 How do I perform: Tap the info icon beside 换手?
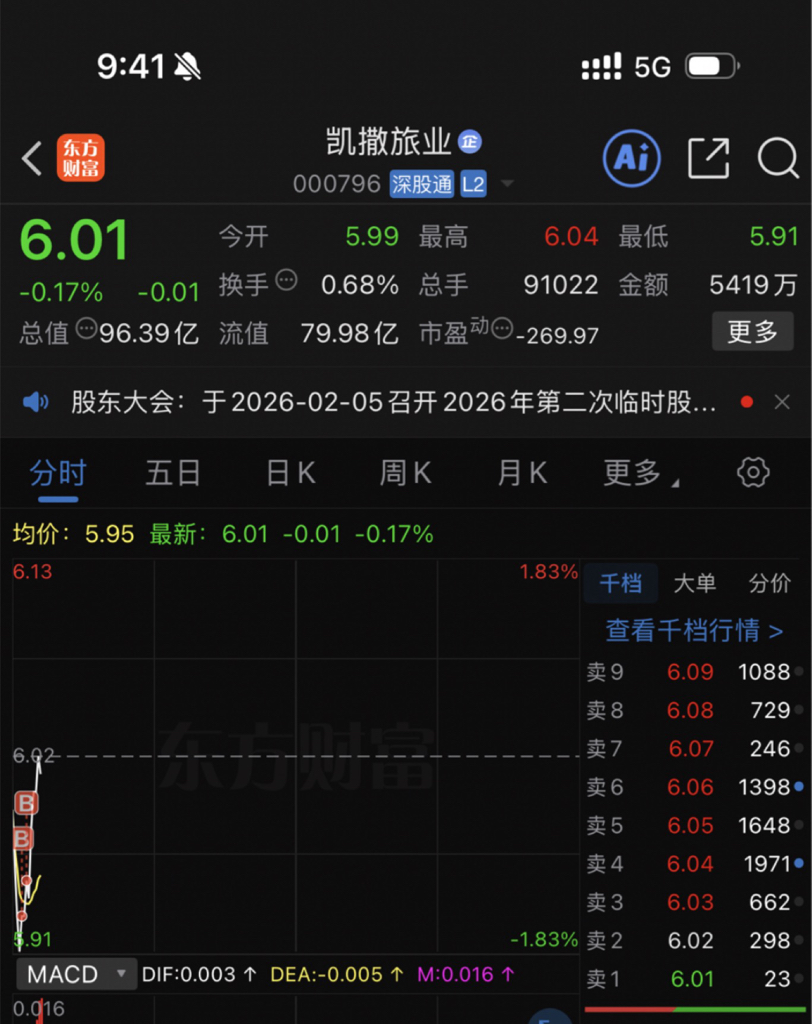[x=286, y=280]
